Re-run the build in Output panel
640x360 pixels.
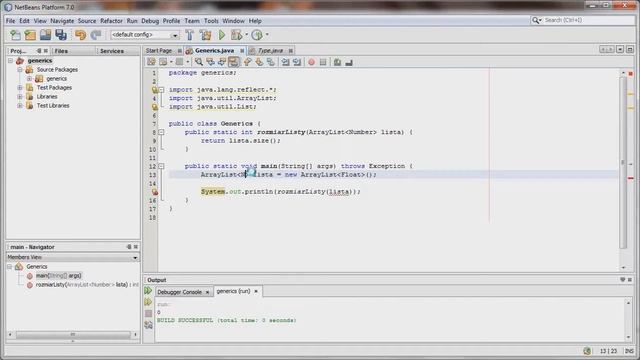coord(148,291)
